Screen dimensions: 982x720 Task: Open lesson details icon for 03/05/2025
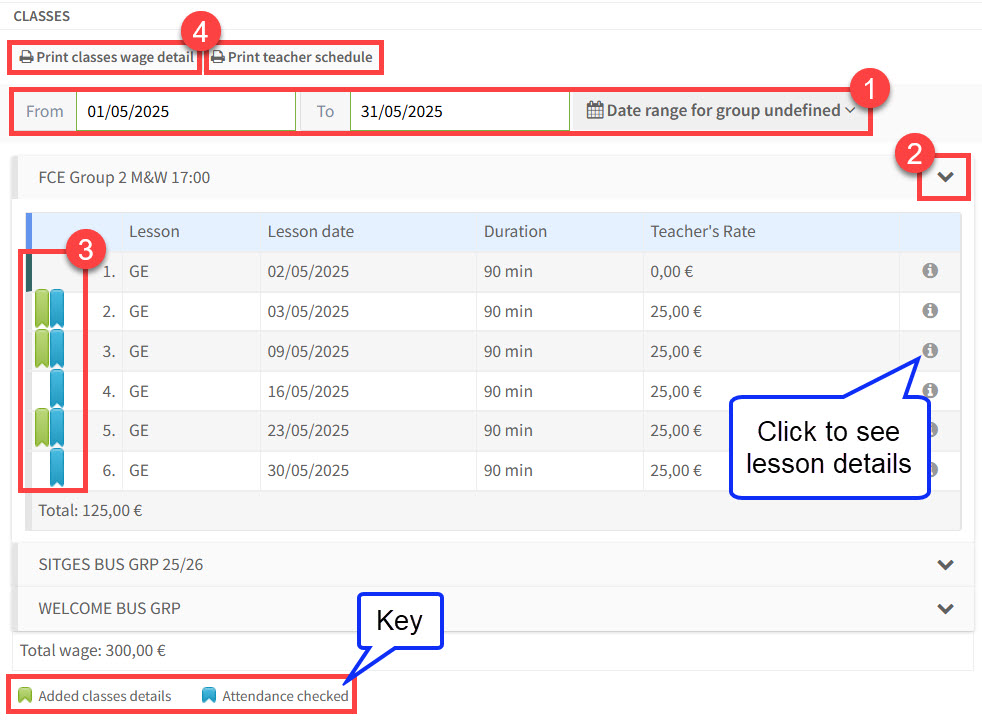(929, 311)
